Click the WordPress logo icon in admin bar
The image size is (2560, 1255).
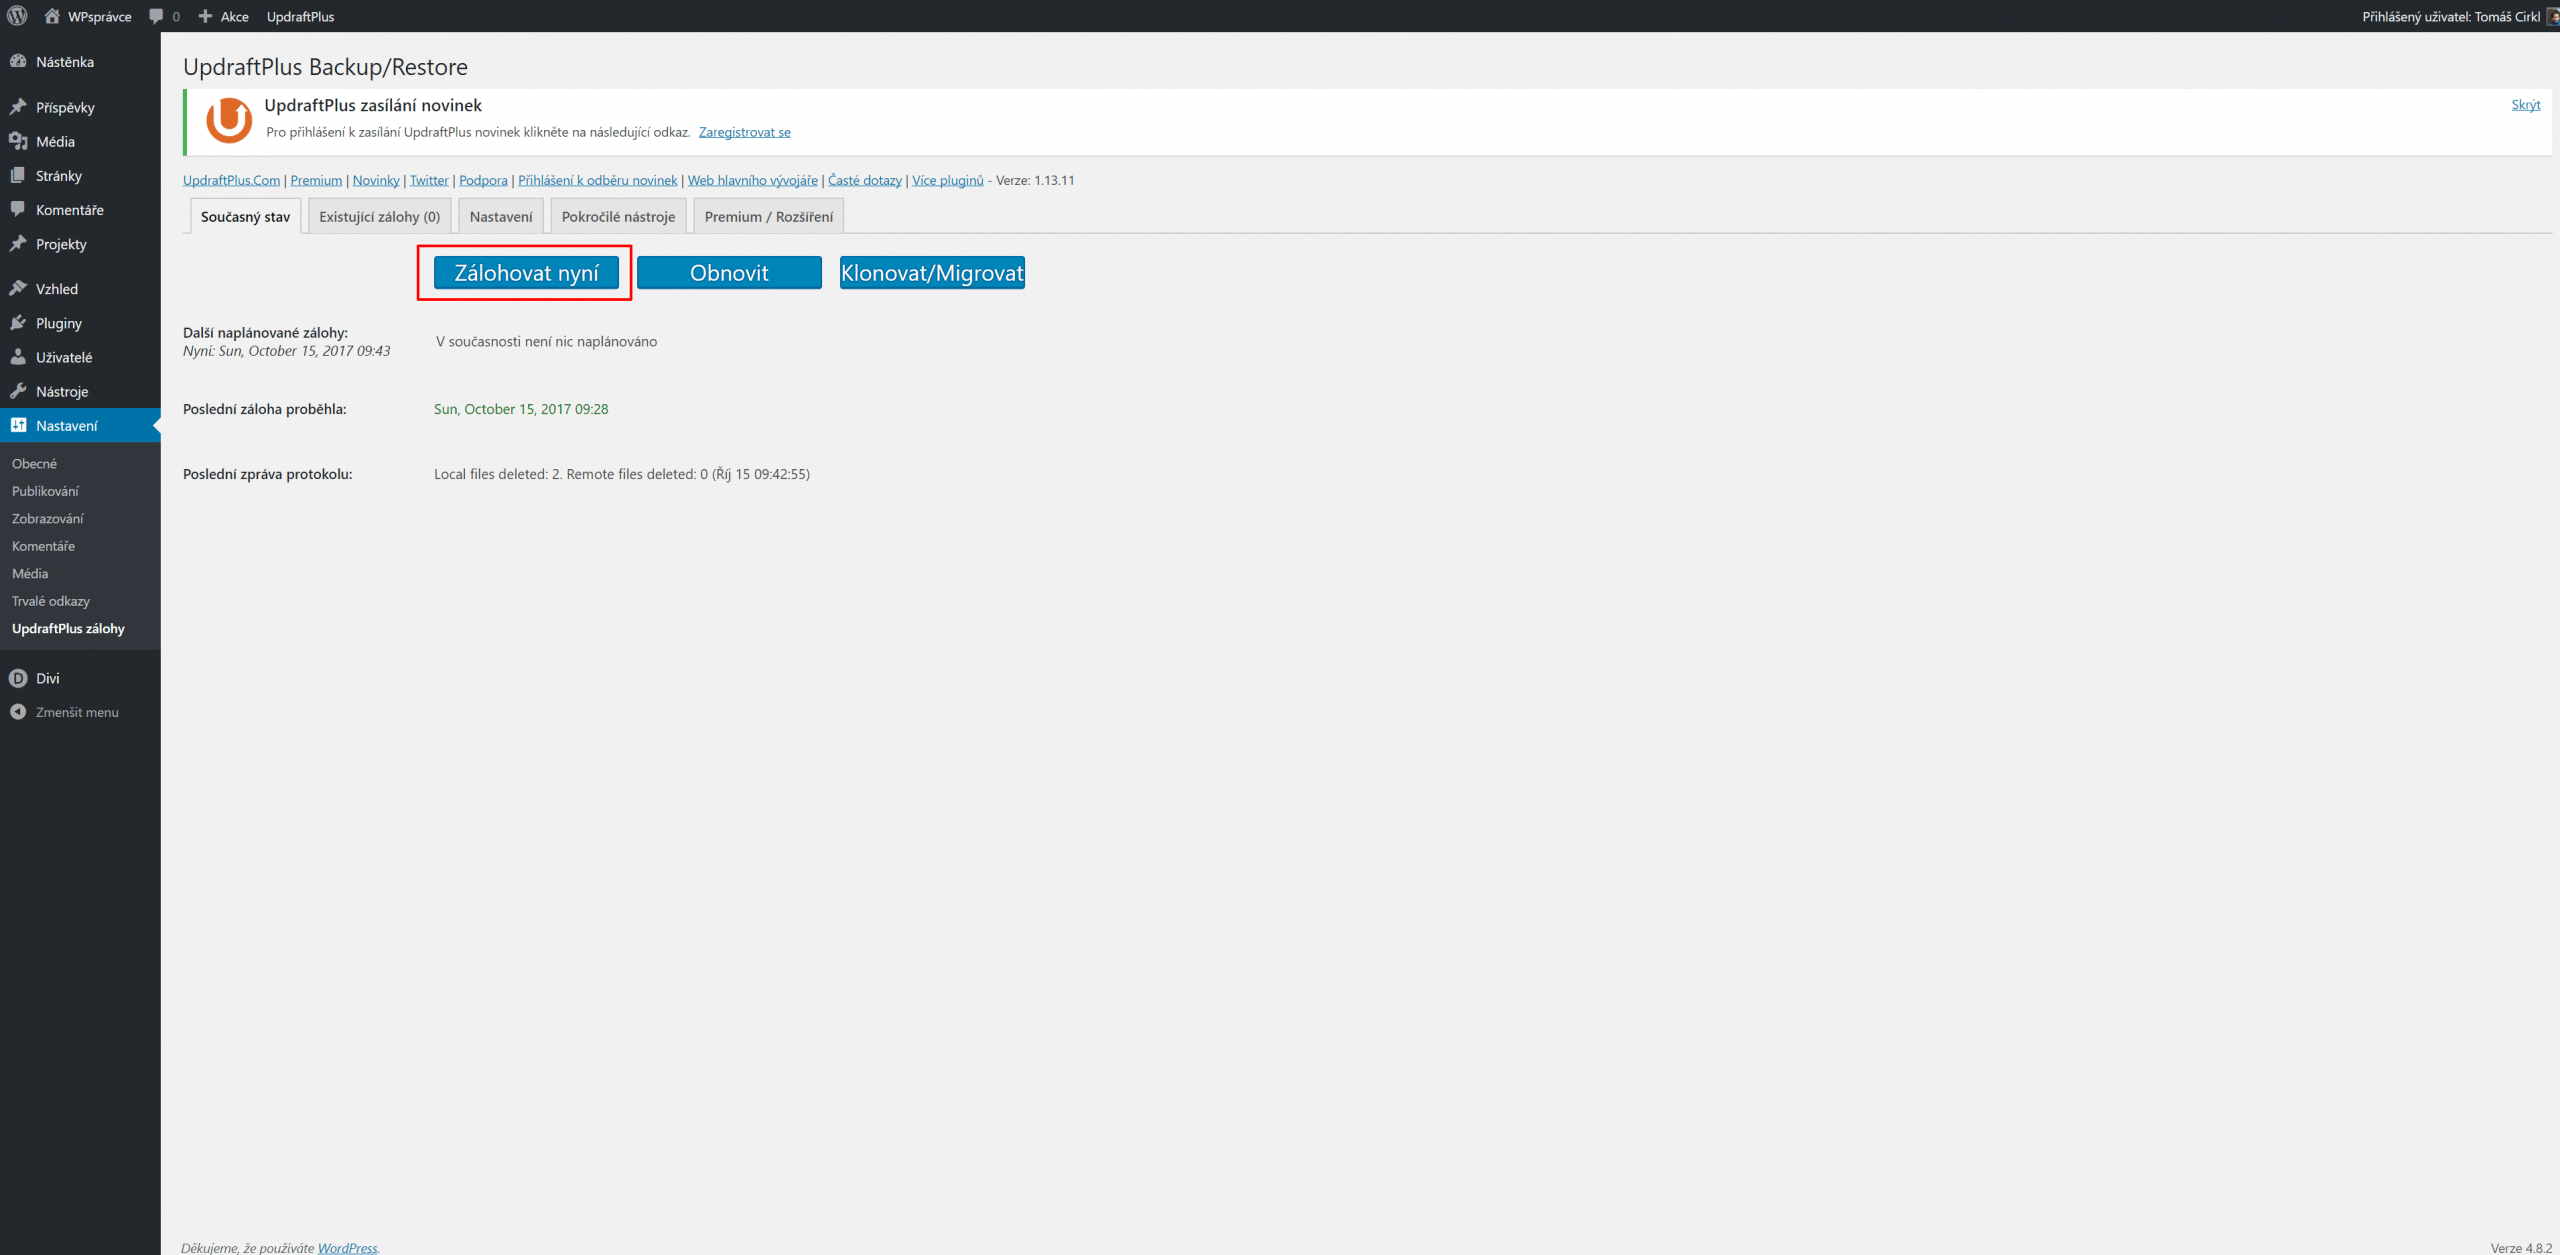[17, 16]
